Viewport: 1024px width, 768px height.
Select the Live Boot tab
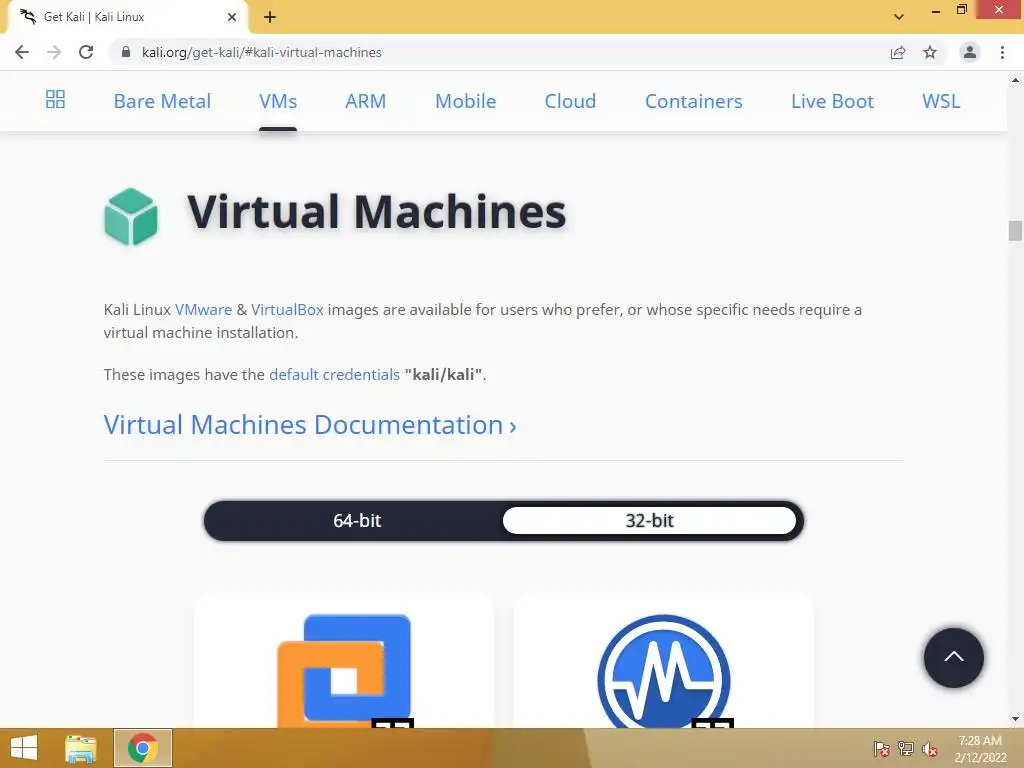[x=832, y=101]
